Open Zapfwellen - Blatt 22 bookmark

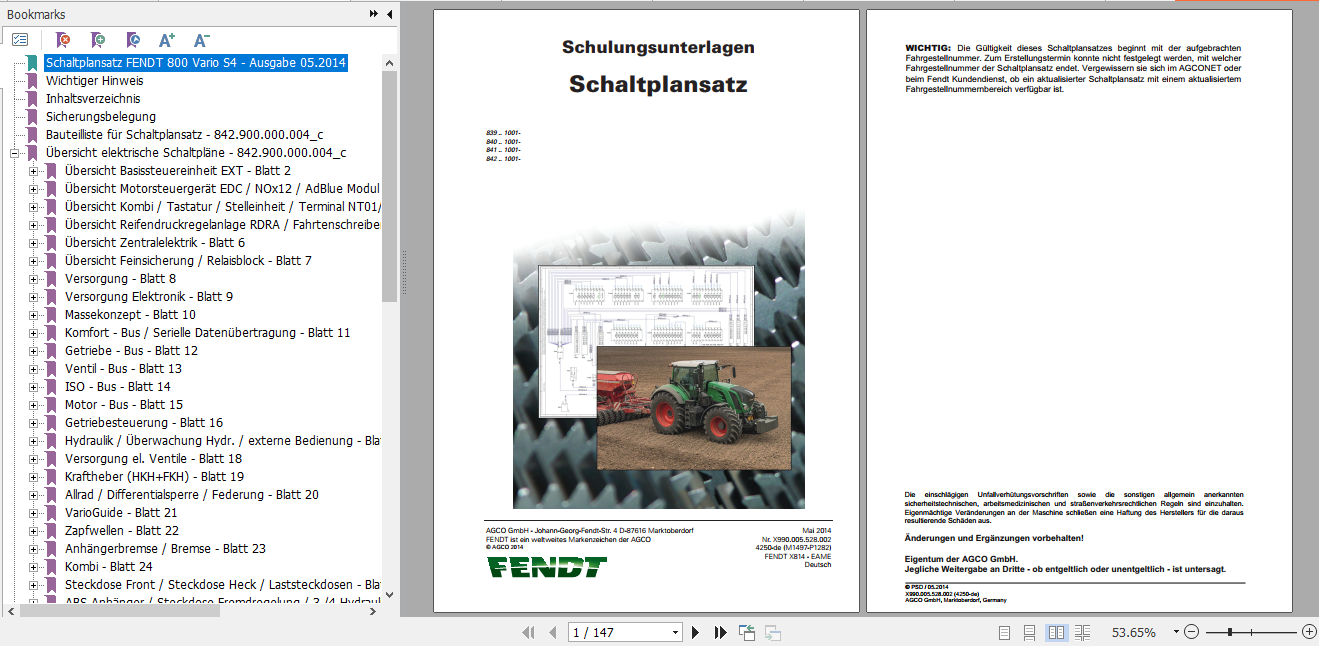122,531
